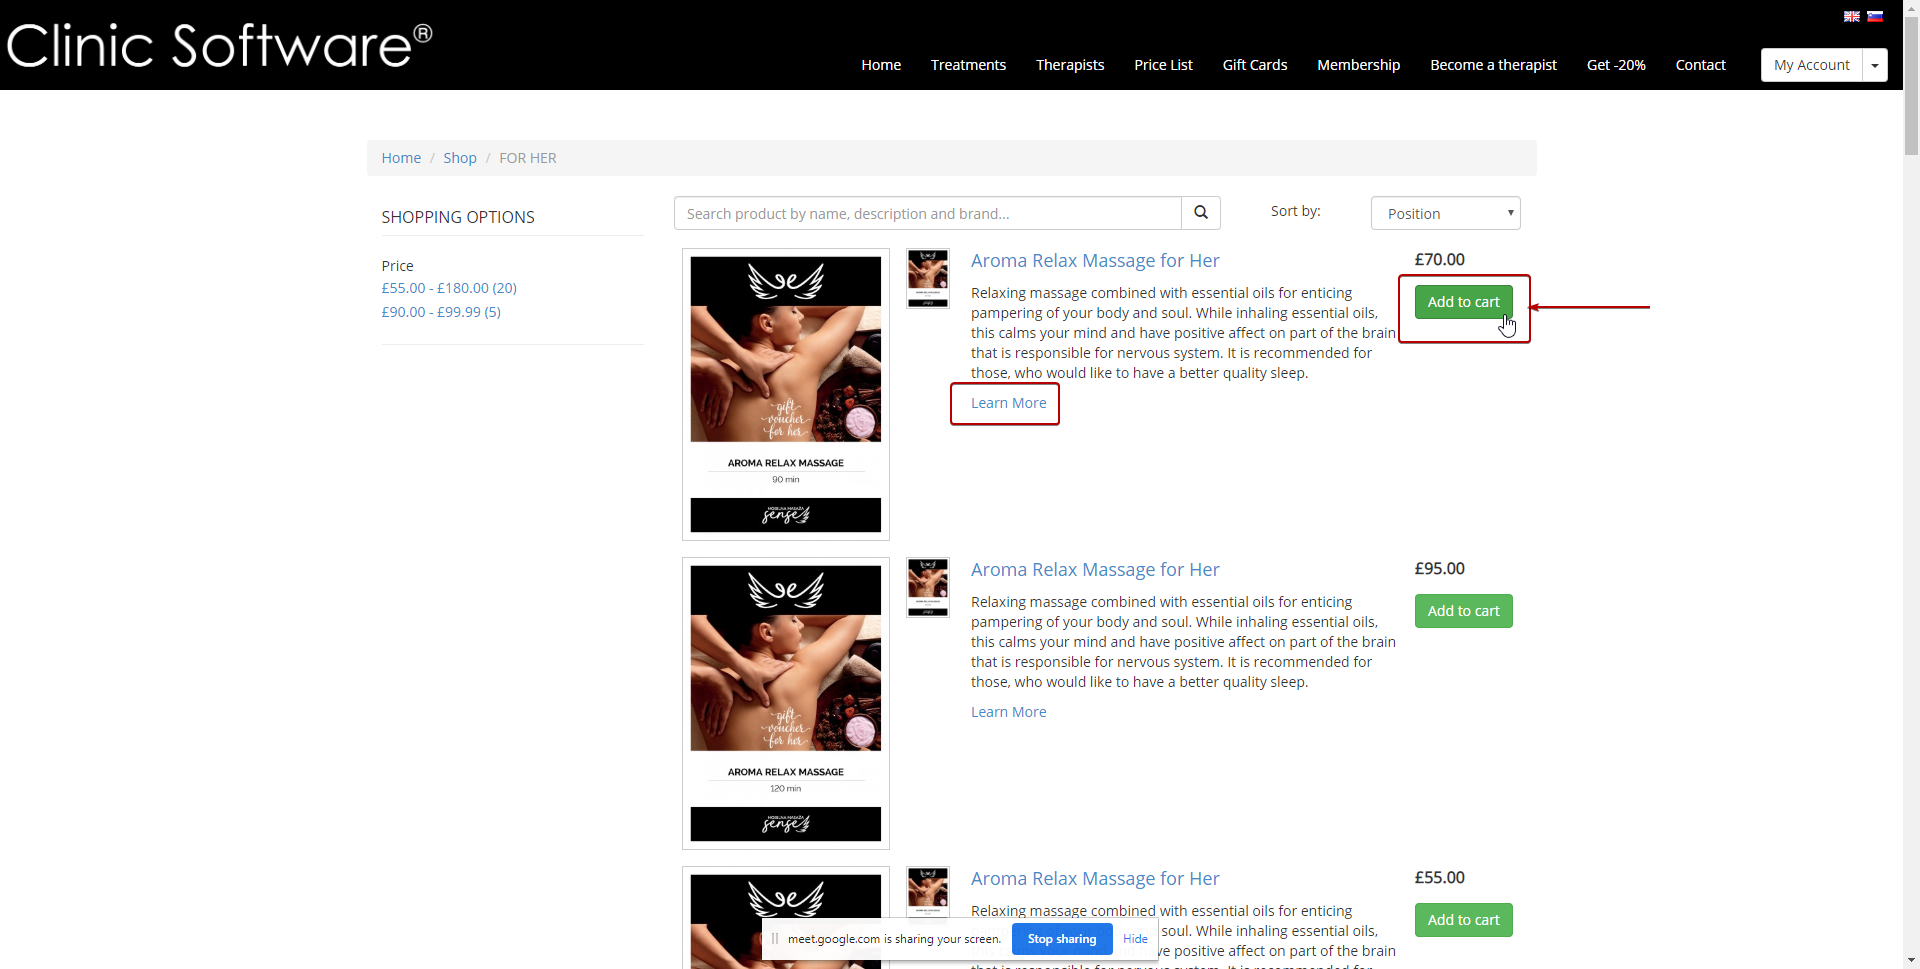Focus the product search field
Image resolution: width=1920 pixels, height=969 pixels.
point(928,213)
